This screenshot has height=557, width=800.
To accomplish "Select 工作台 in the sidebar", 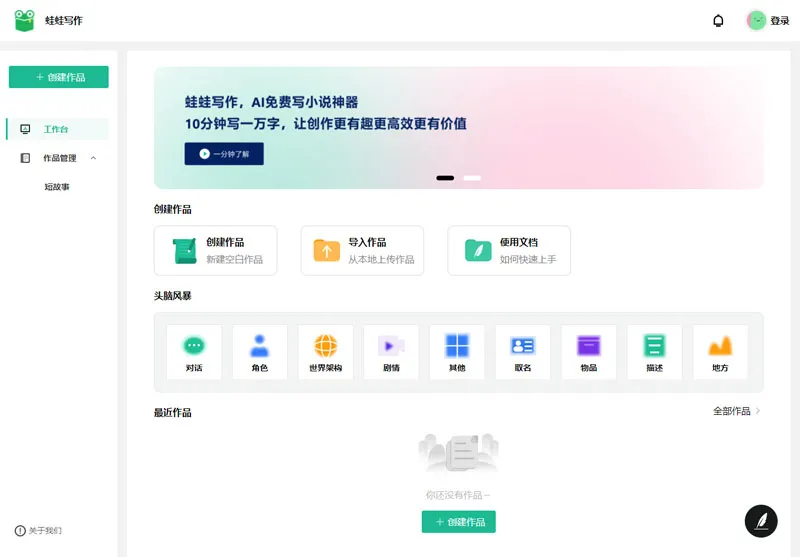I will [x=58, y=129].
